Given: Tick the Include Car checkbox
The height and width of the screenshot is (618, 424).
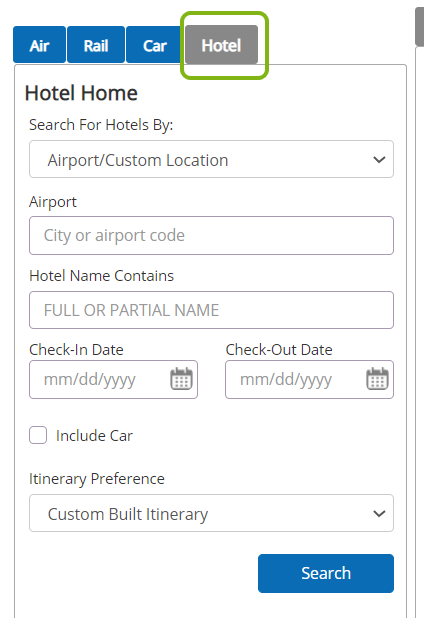Looking at the screenshot, I should 38,435.
